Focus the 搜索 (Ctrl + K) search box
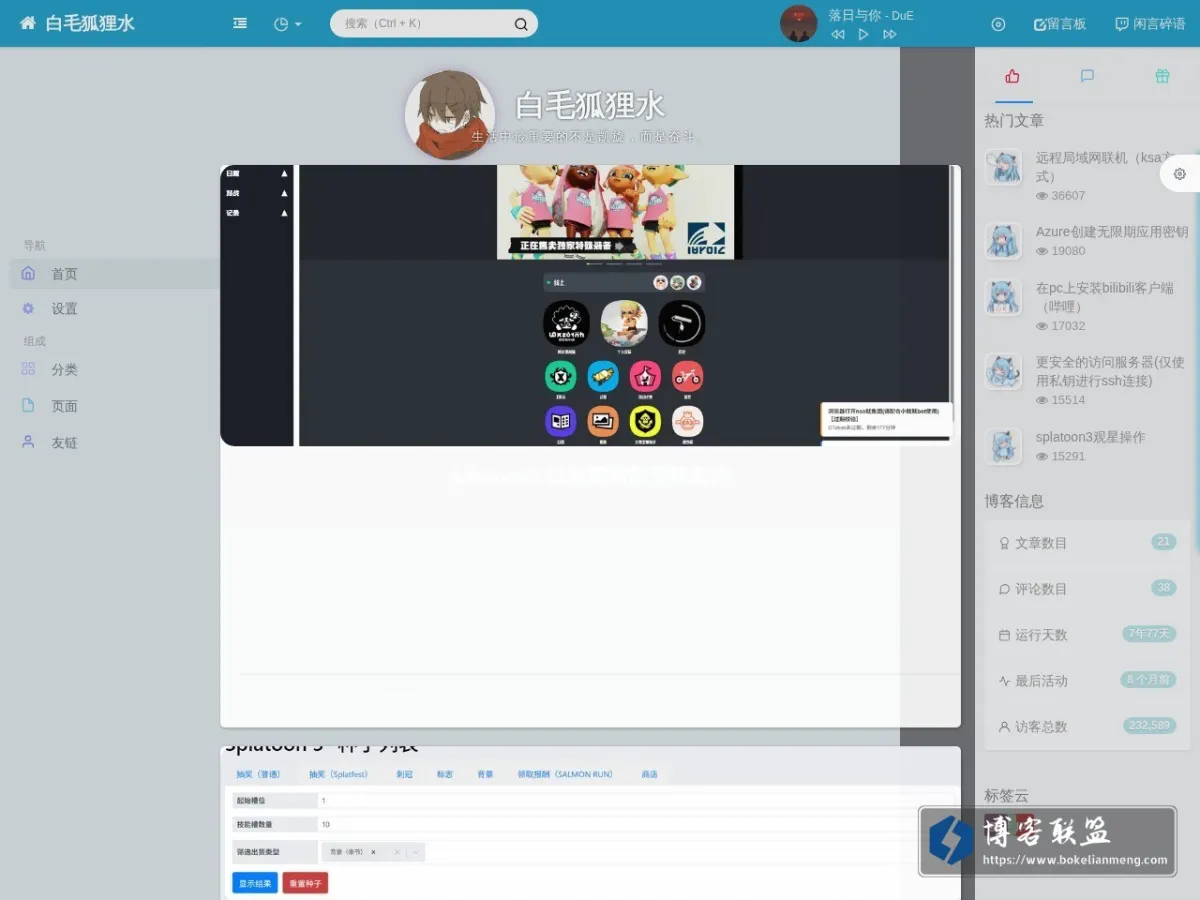This screenshot has height=900, width=1200. (x=434, y=24)
